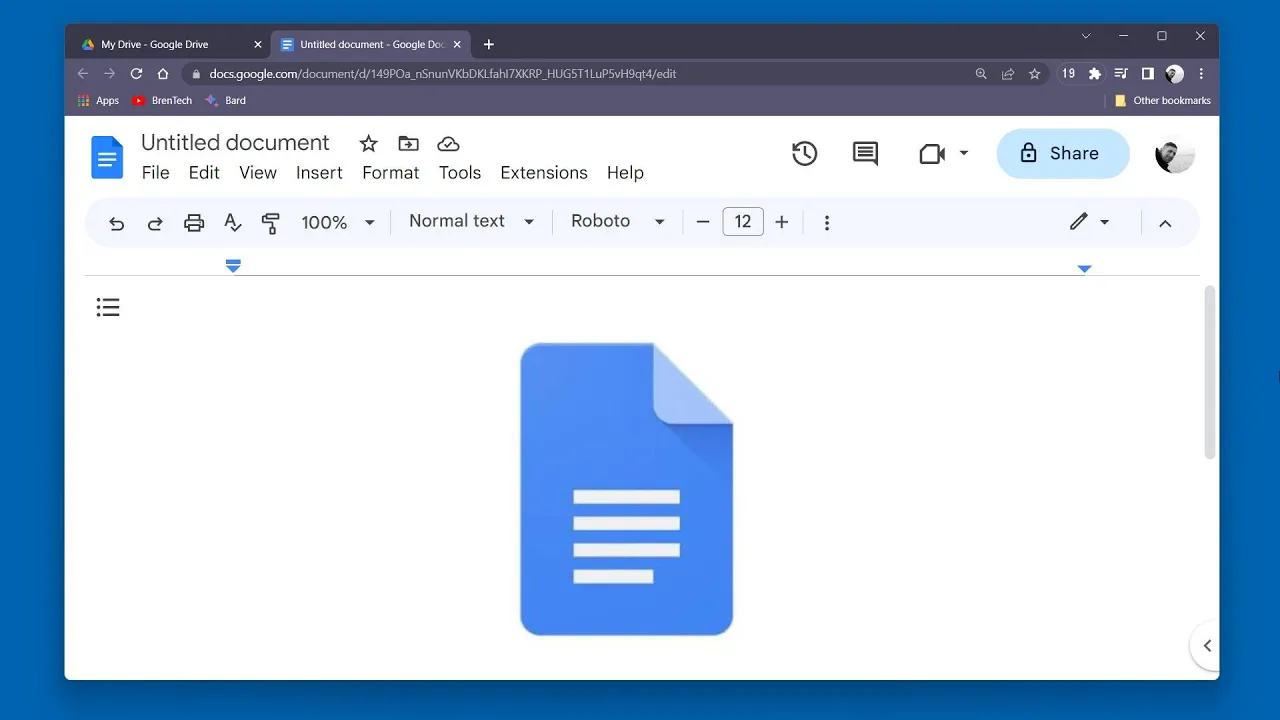1280x720 pixels.
Task: Print the document
Action: point(194,223)
